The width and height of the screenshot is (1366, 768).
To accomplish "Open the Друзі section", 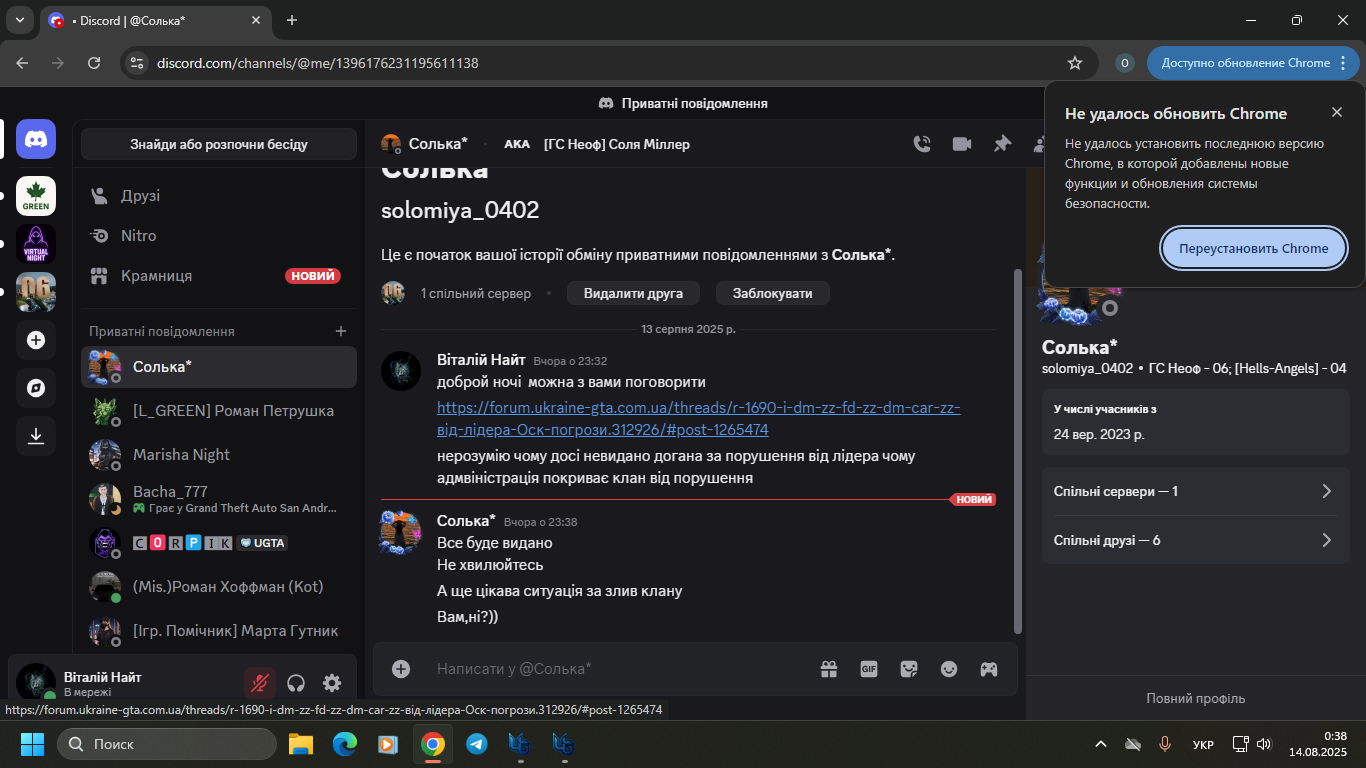I will click(219, 196).
